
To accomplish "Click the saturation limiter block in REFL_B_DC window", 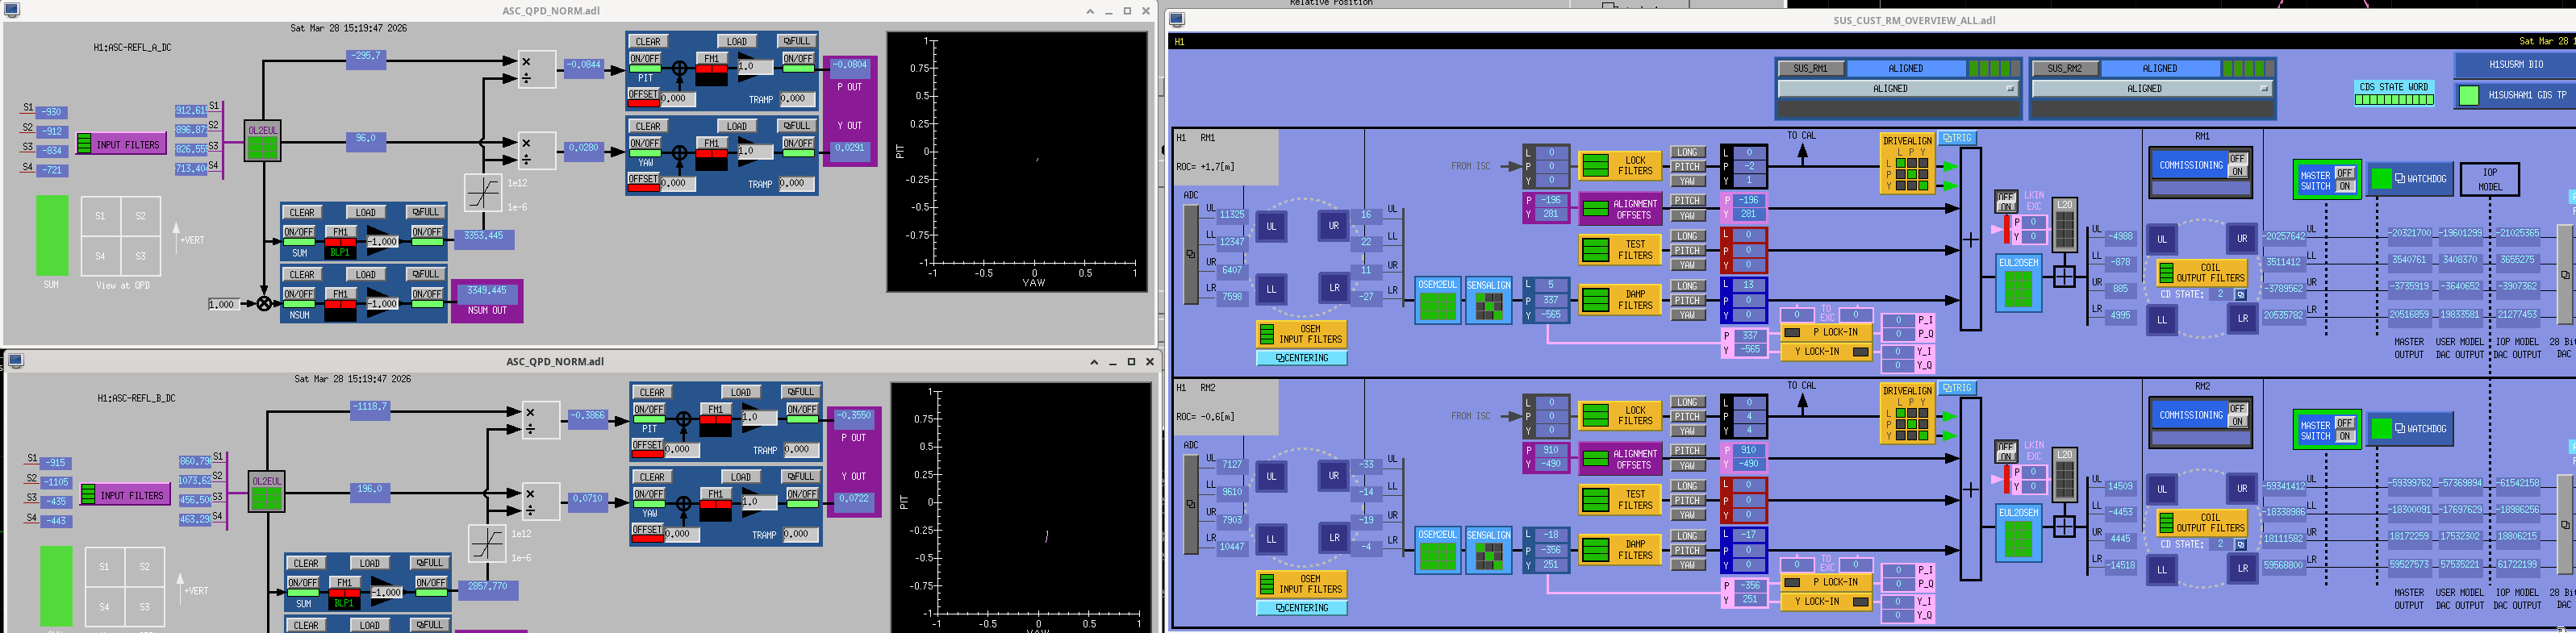I will (487, 544).
